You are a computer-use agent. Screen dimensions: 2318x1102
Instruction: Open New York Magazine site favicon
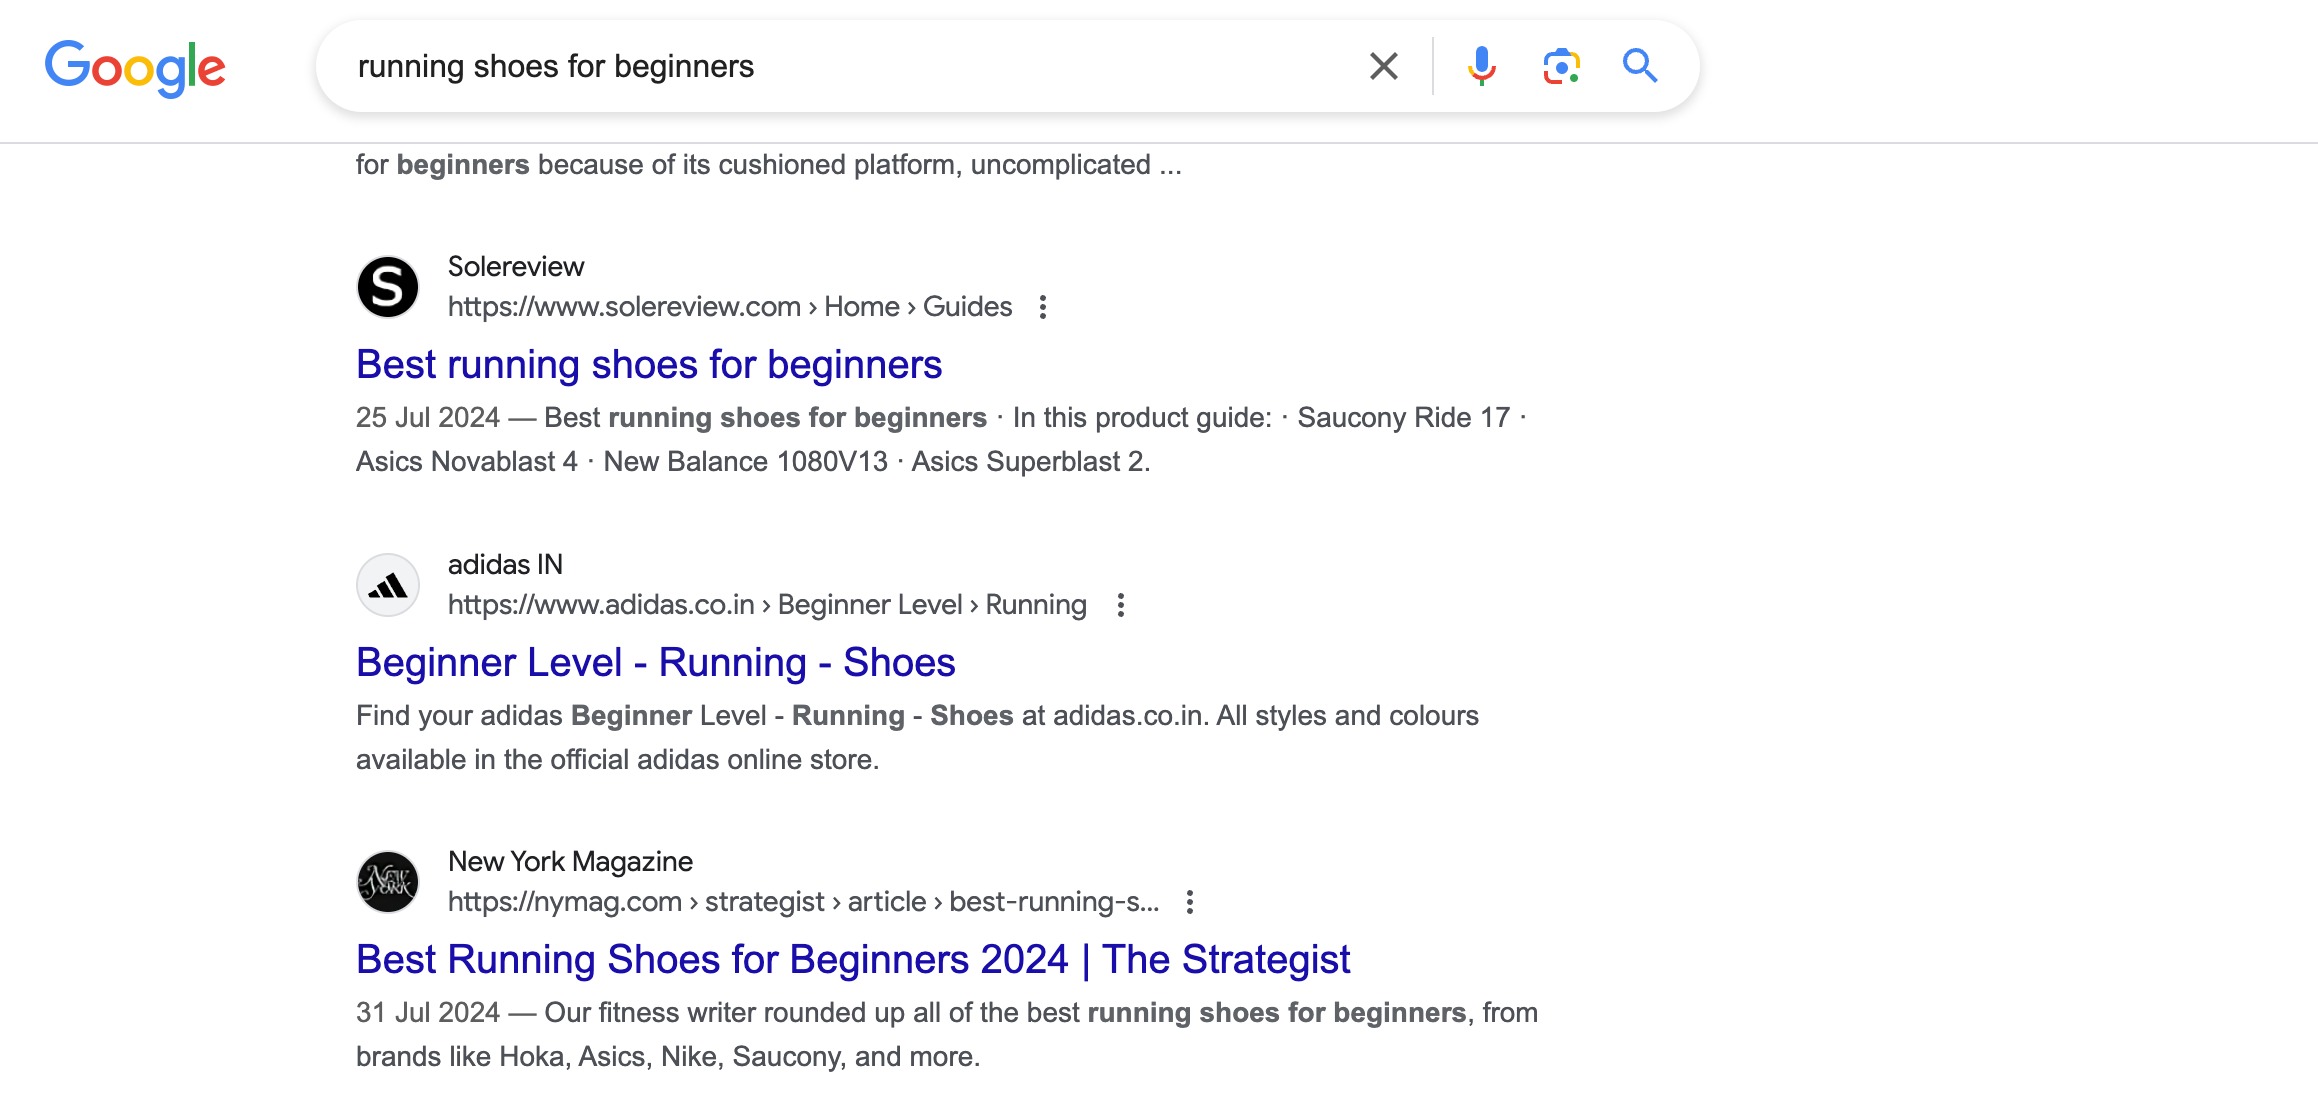388,882
